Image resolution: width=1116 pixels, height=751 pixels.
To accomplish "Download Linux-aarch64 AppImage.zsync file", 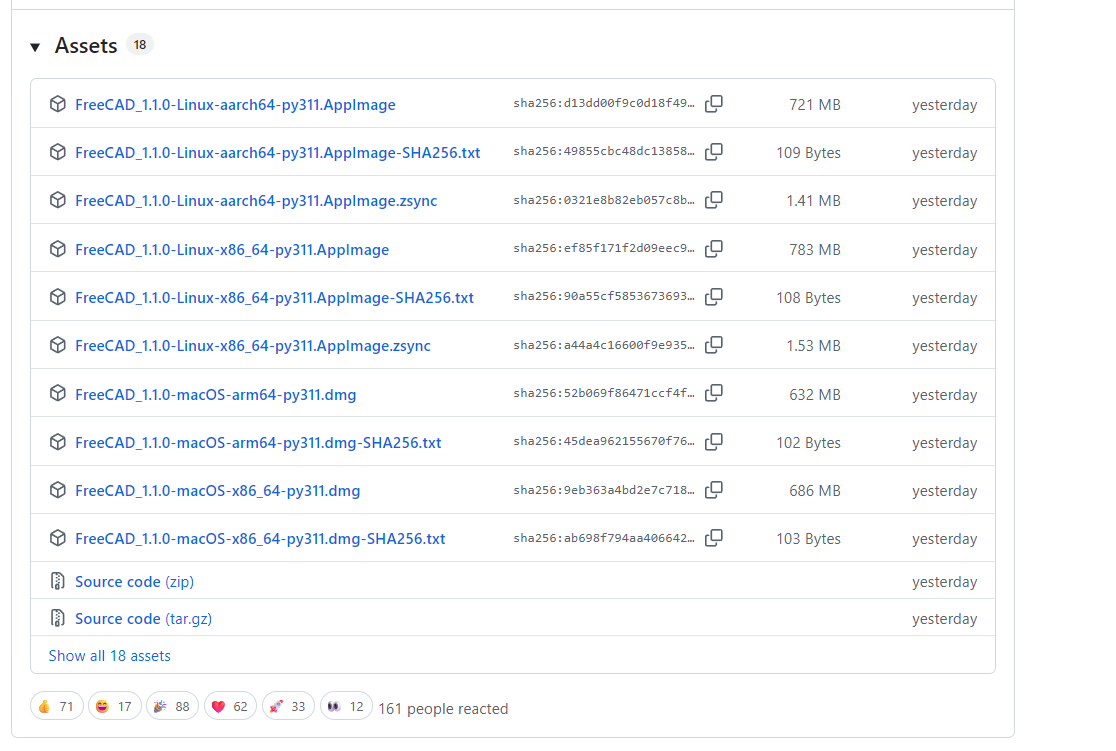I will 256,201.
